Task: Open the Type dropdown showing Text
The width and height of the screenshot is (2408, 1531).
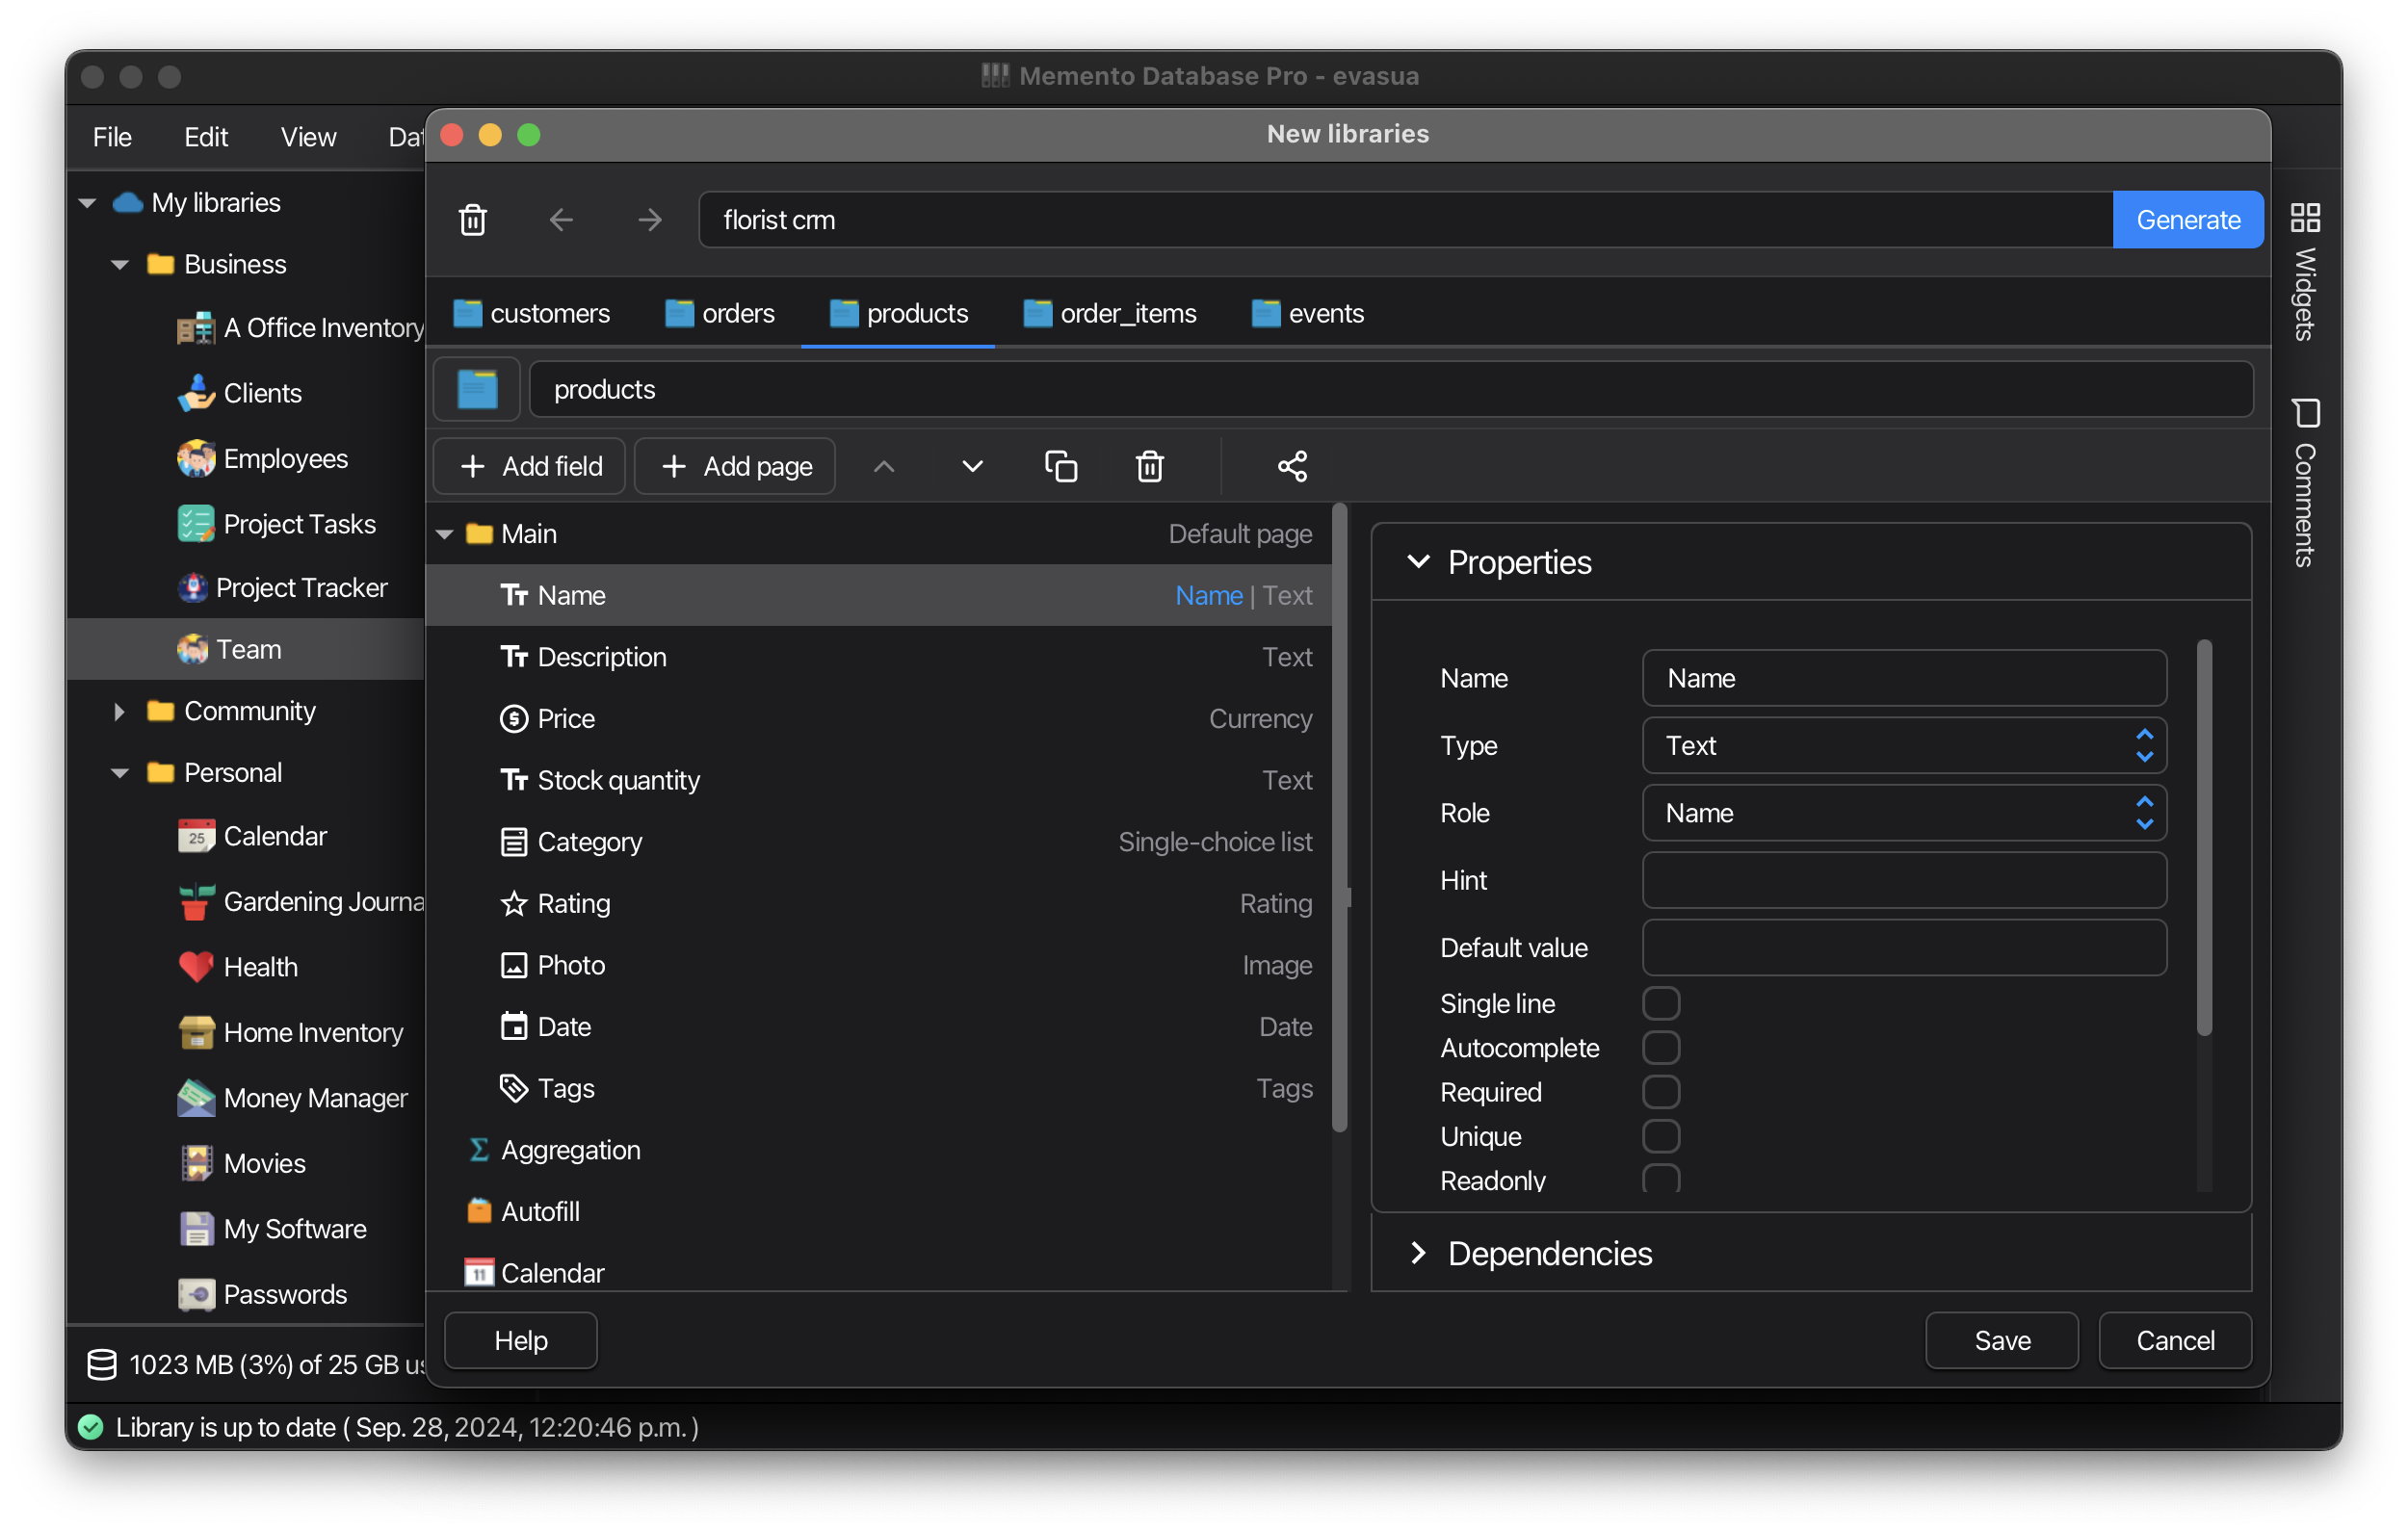Action: pyautogui.click(x=1902, y=746)
